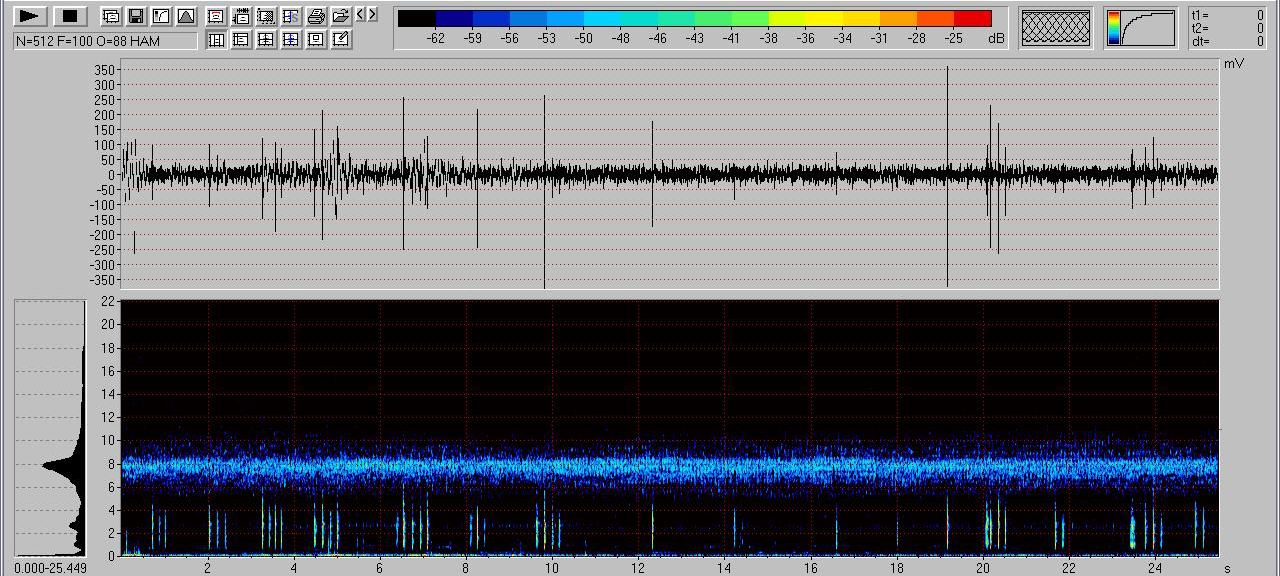Click the N=512 F=100 parameters field
Image resolution: width=1280 pixels, height=576 pixels.
point(105,41)
